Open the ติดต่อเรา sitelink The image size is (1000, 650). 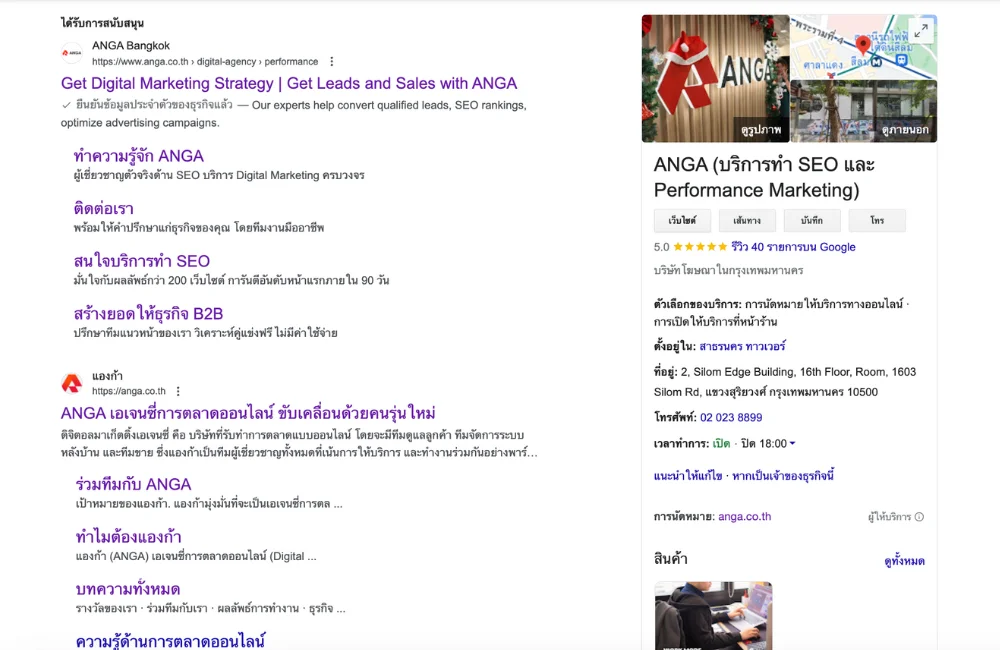(103, 209)
